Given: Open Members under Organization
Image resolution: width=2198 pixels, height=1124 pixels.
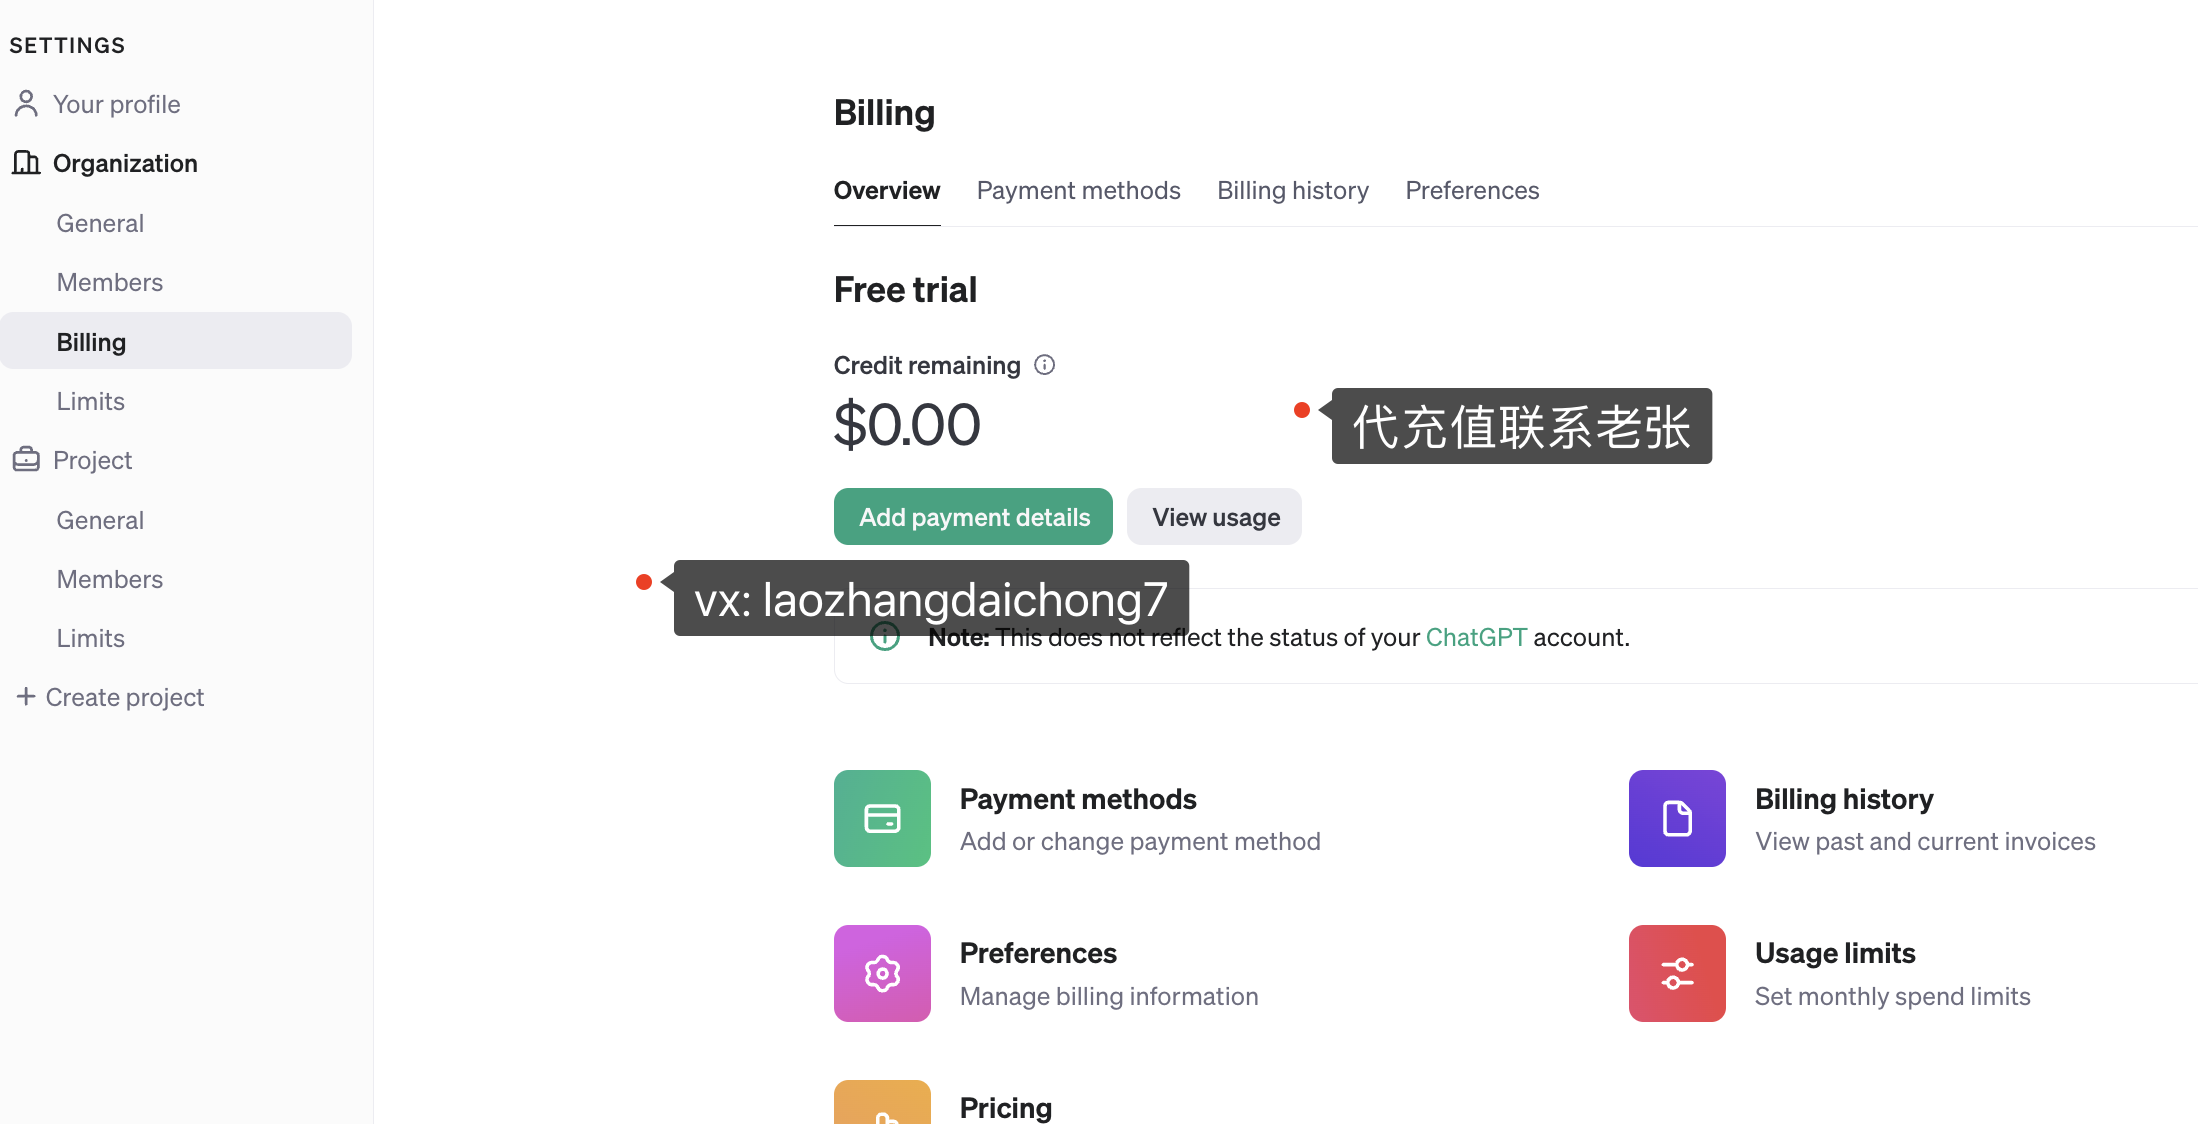Looking at the screenshot, I should tap(110, 282).
